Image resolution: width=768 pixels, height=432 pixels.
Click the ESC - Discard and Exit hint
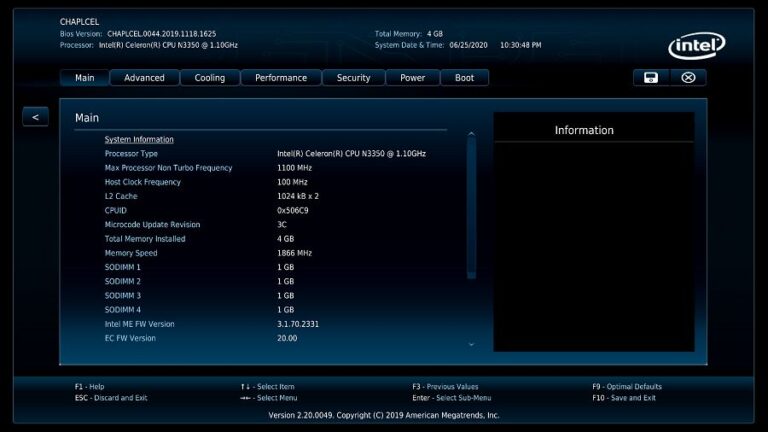tap(111, 398)
